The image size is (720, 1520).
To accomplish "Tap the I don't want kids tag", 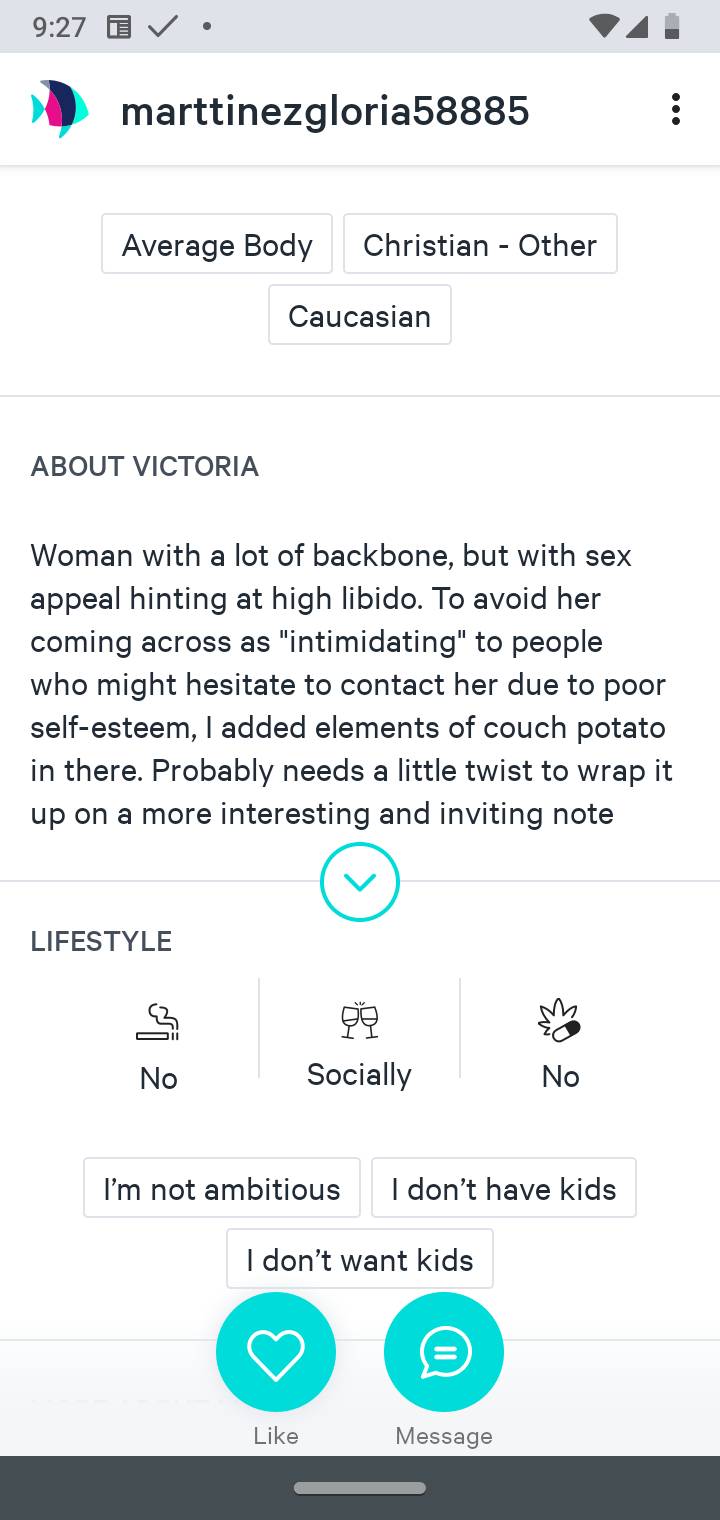I will point(360,1259).
